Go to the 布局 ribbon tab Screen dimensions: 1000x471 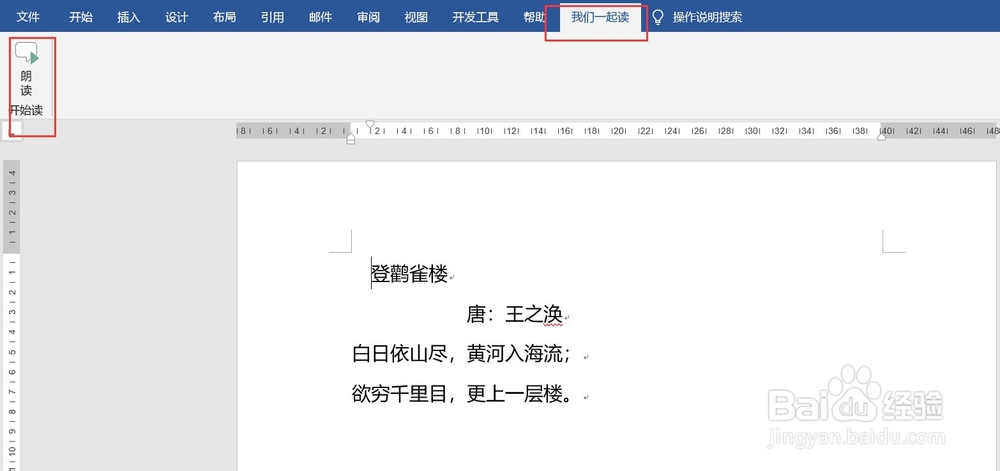point(224,17)
